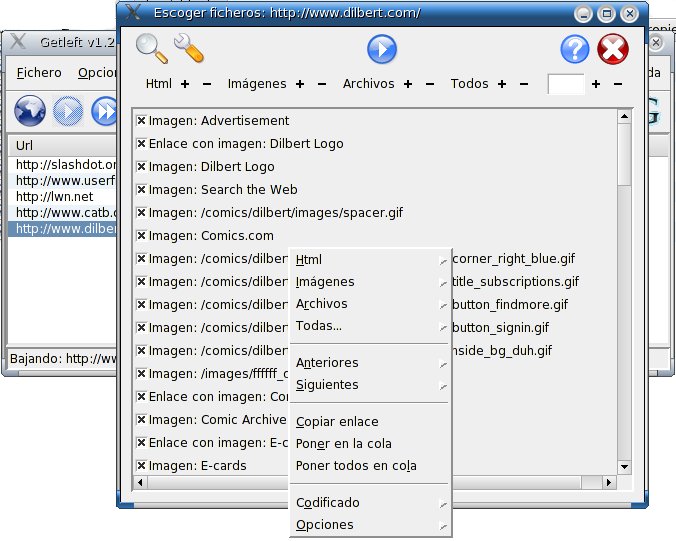Expand Siguientes submenu
This screenshot has width=676, height=541.
click(x=371, y=385)
